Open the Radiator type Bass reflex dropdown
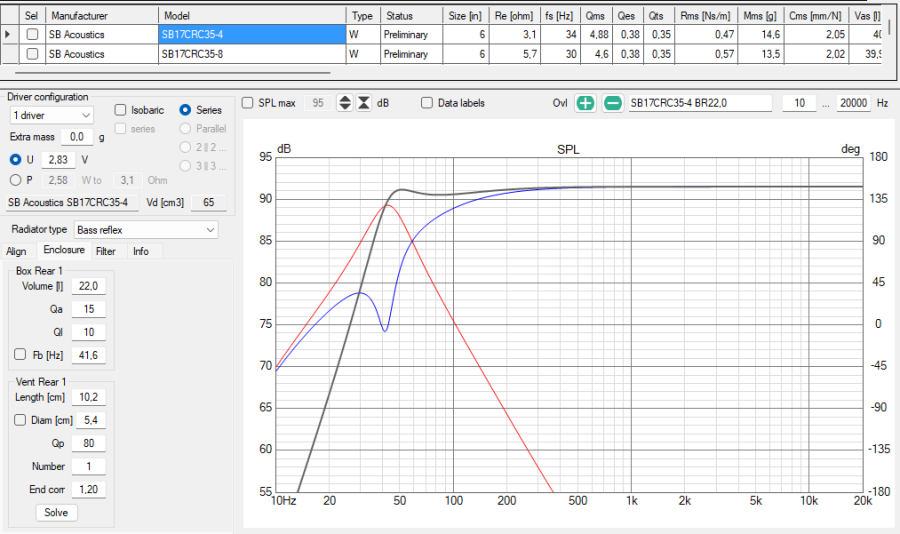Viewport: 900px width, 534px height. point(146,230)
